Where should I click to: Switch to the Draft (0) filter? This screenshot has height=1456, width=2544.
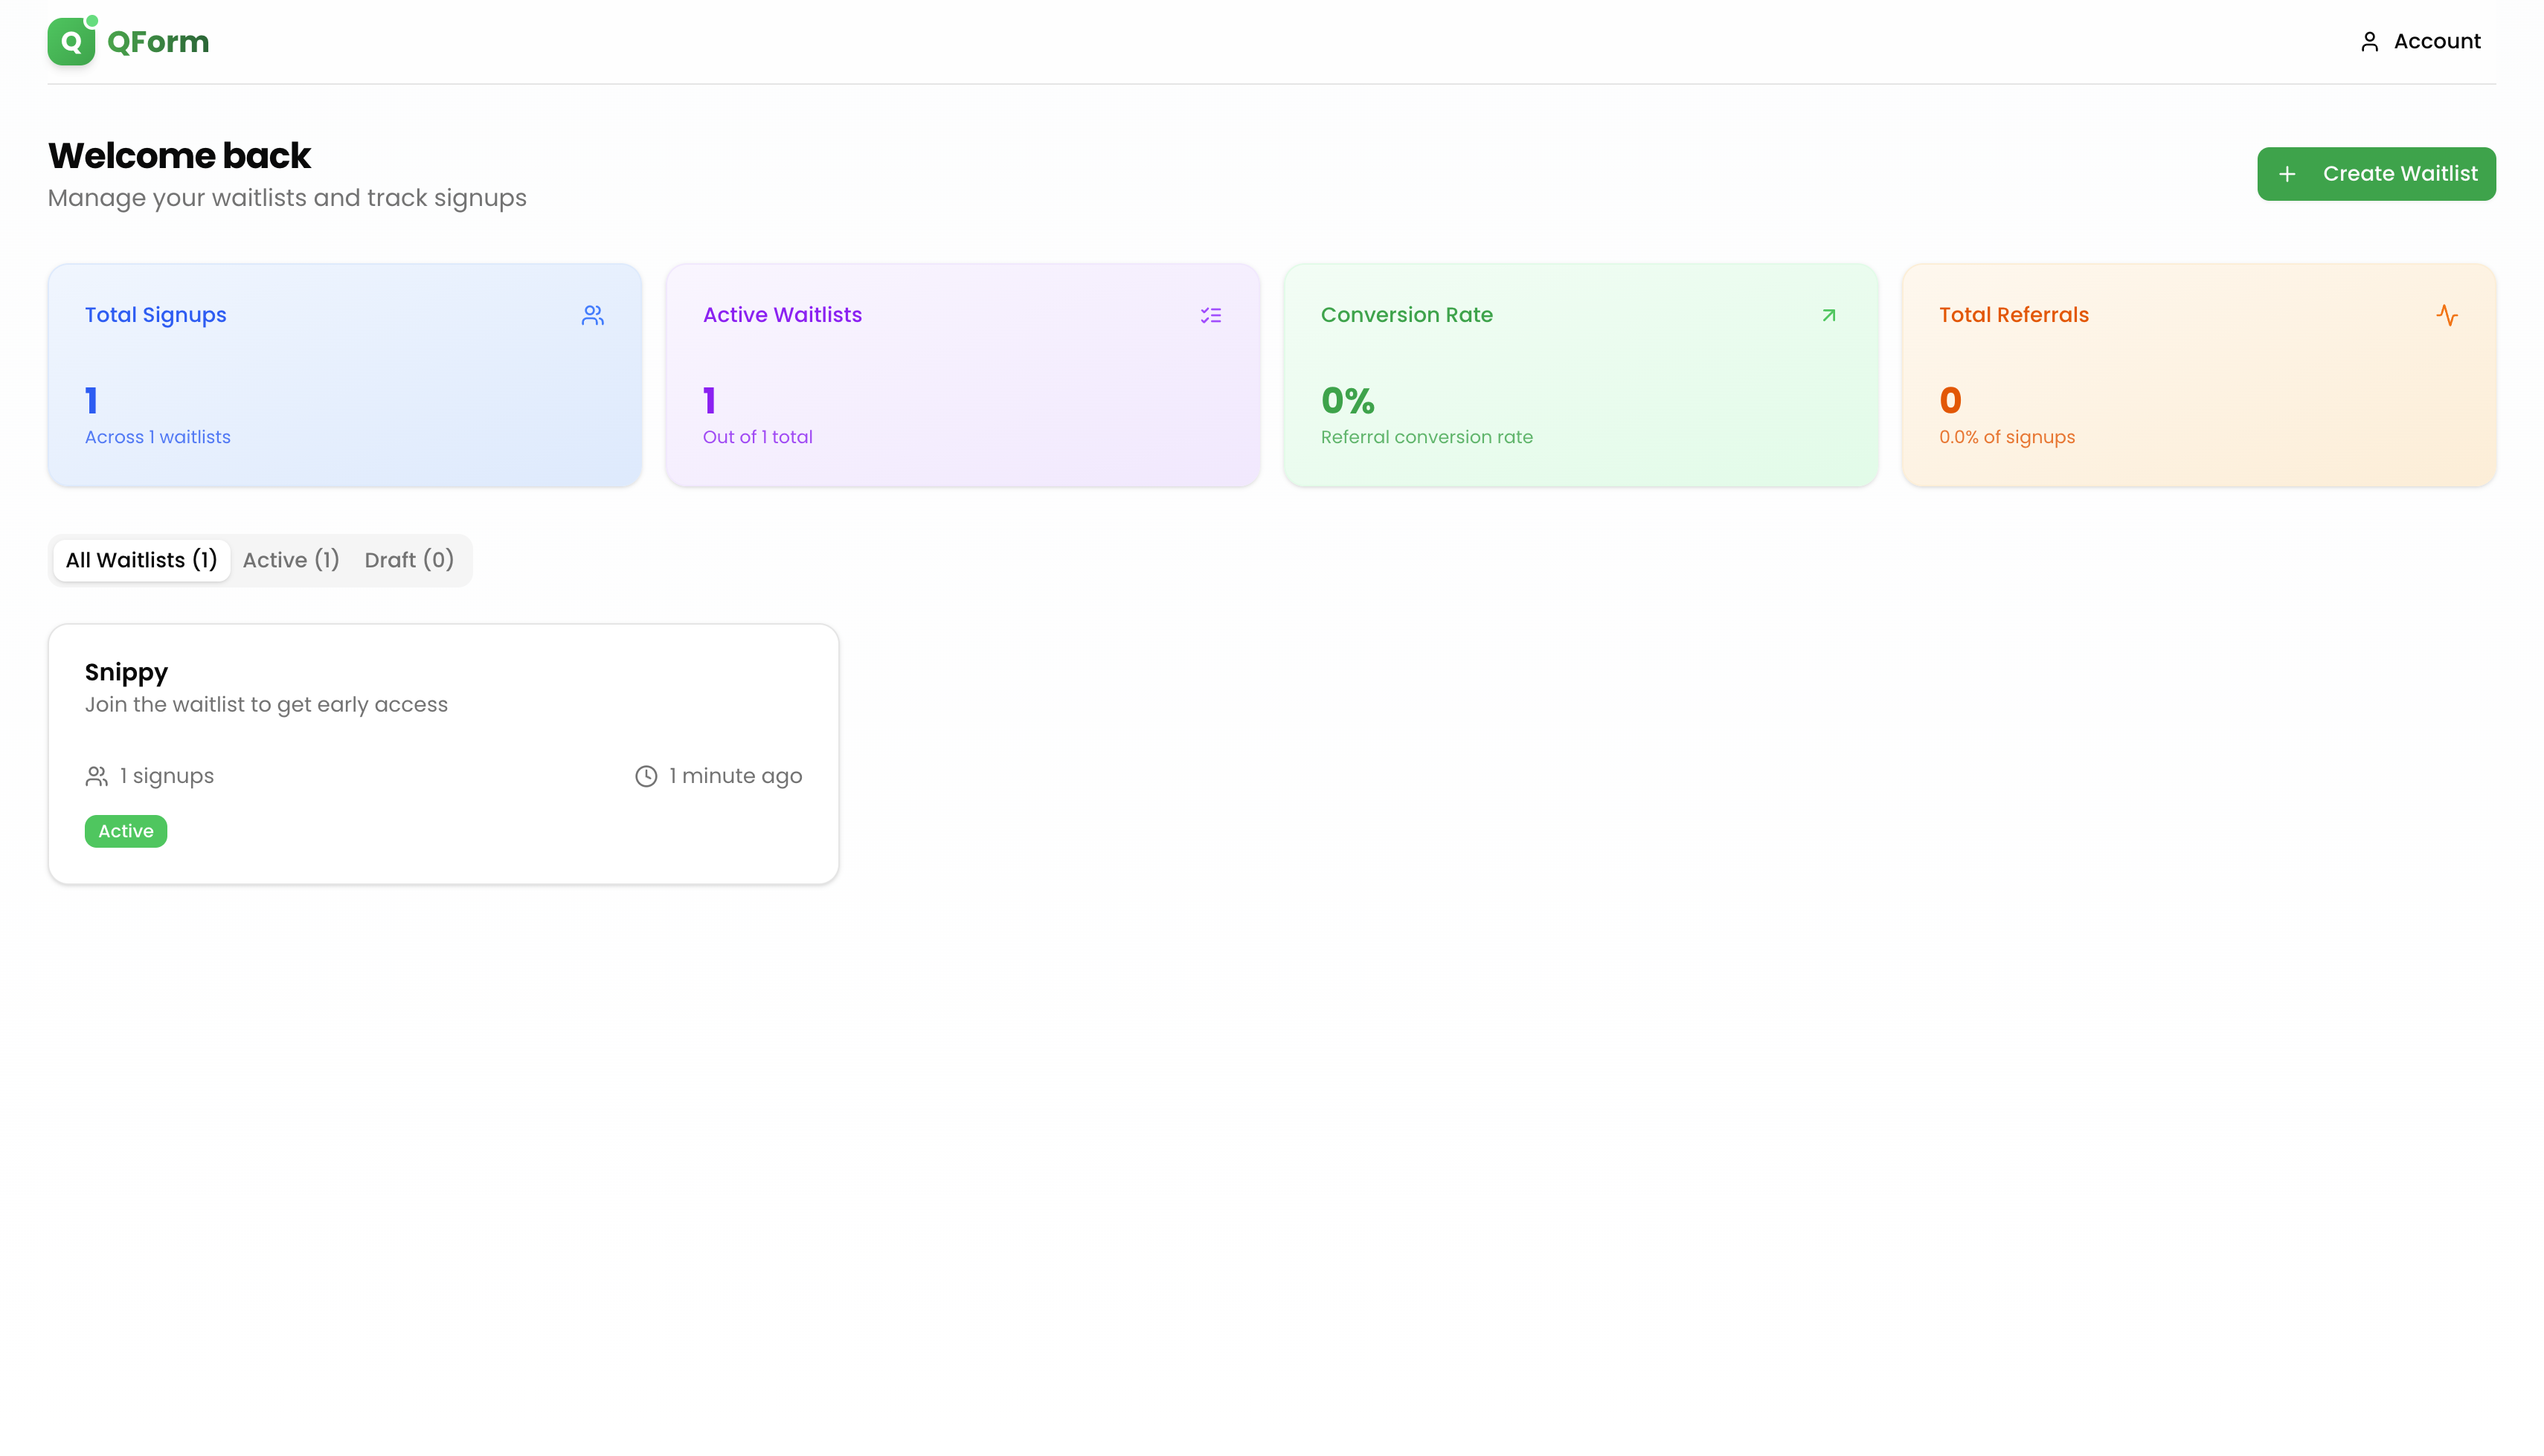(x=409, y=560)
